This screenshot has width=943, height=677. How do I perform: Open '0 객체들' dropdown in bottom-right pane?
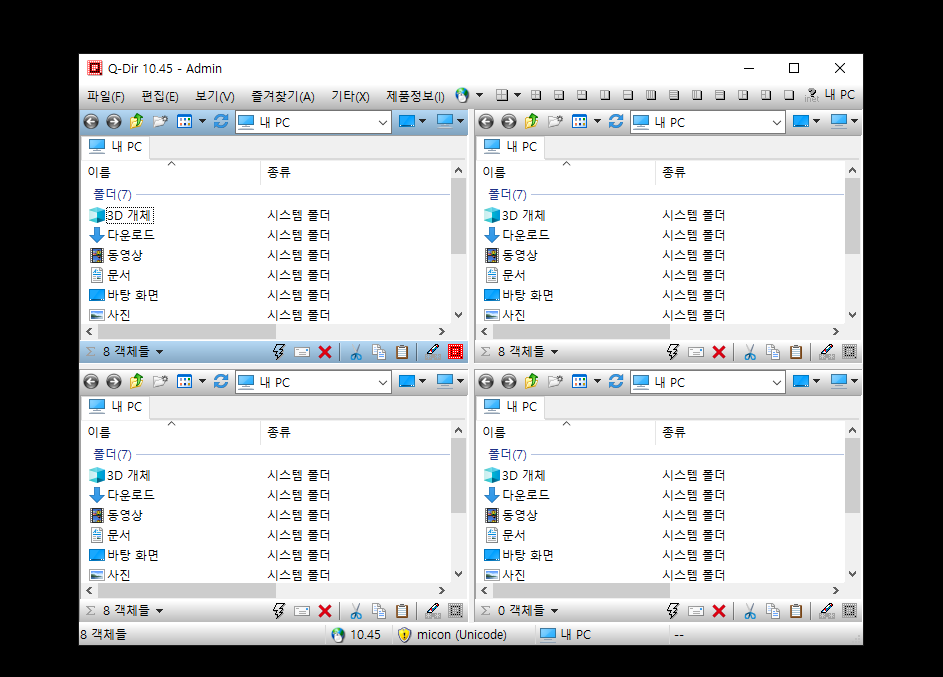point(554,611)
